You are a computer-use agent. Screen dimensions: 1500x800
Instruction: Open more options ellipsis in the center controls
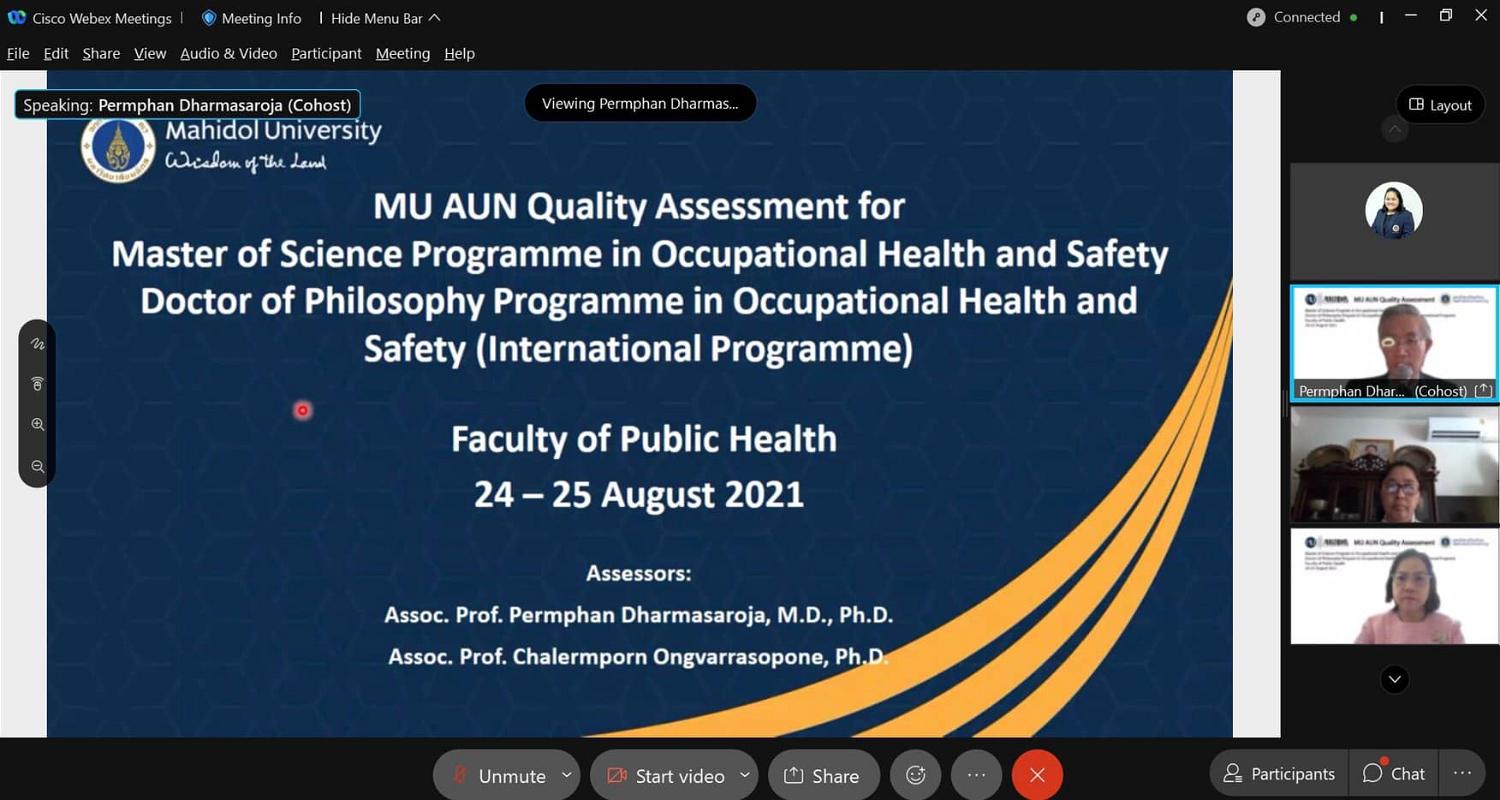[x=976, y=775]
